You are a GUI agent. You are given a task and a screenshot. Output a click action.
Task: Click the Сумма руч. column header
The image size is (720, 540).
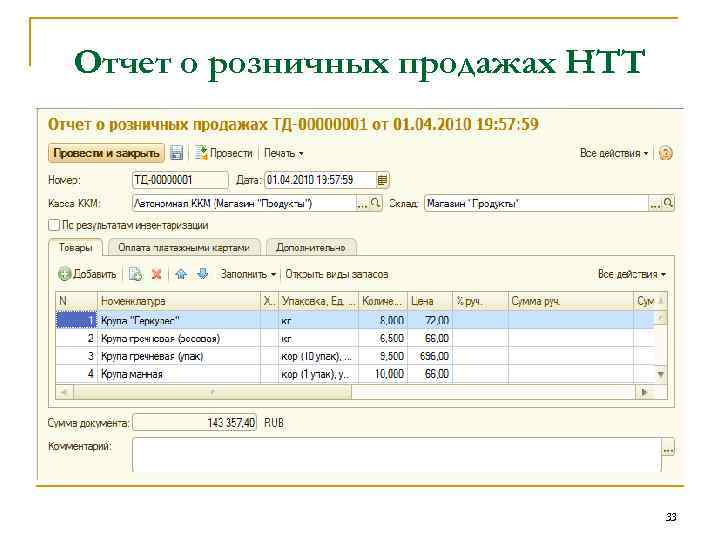tap(571, 301)
